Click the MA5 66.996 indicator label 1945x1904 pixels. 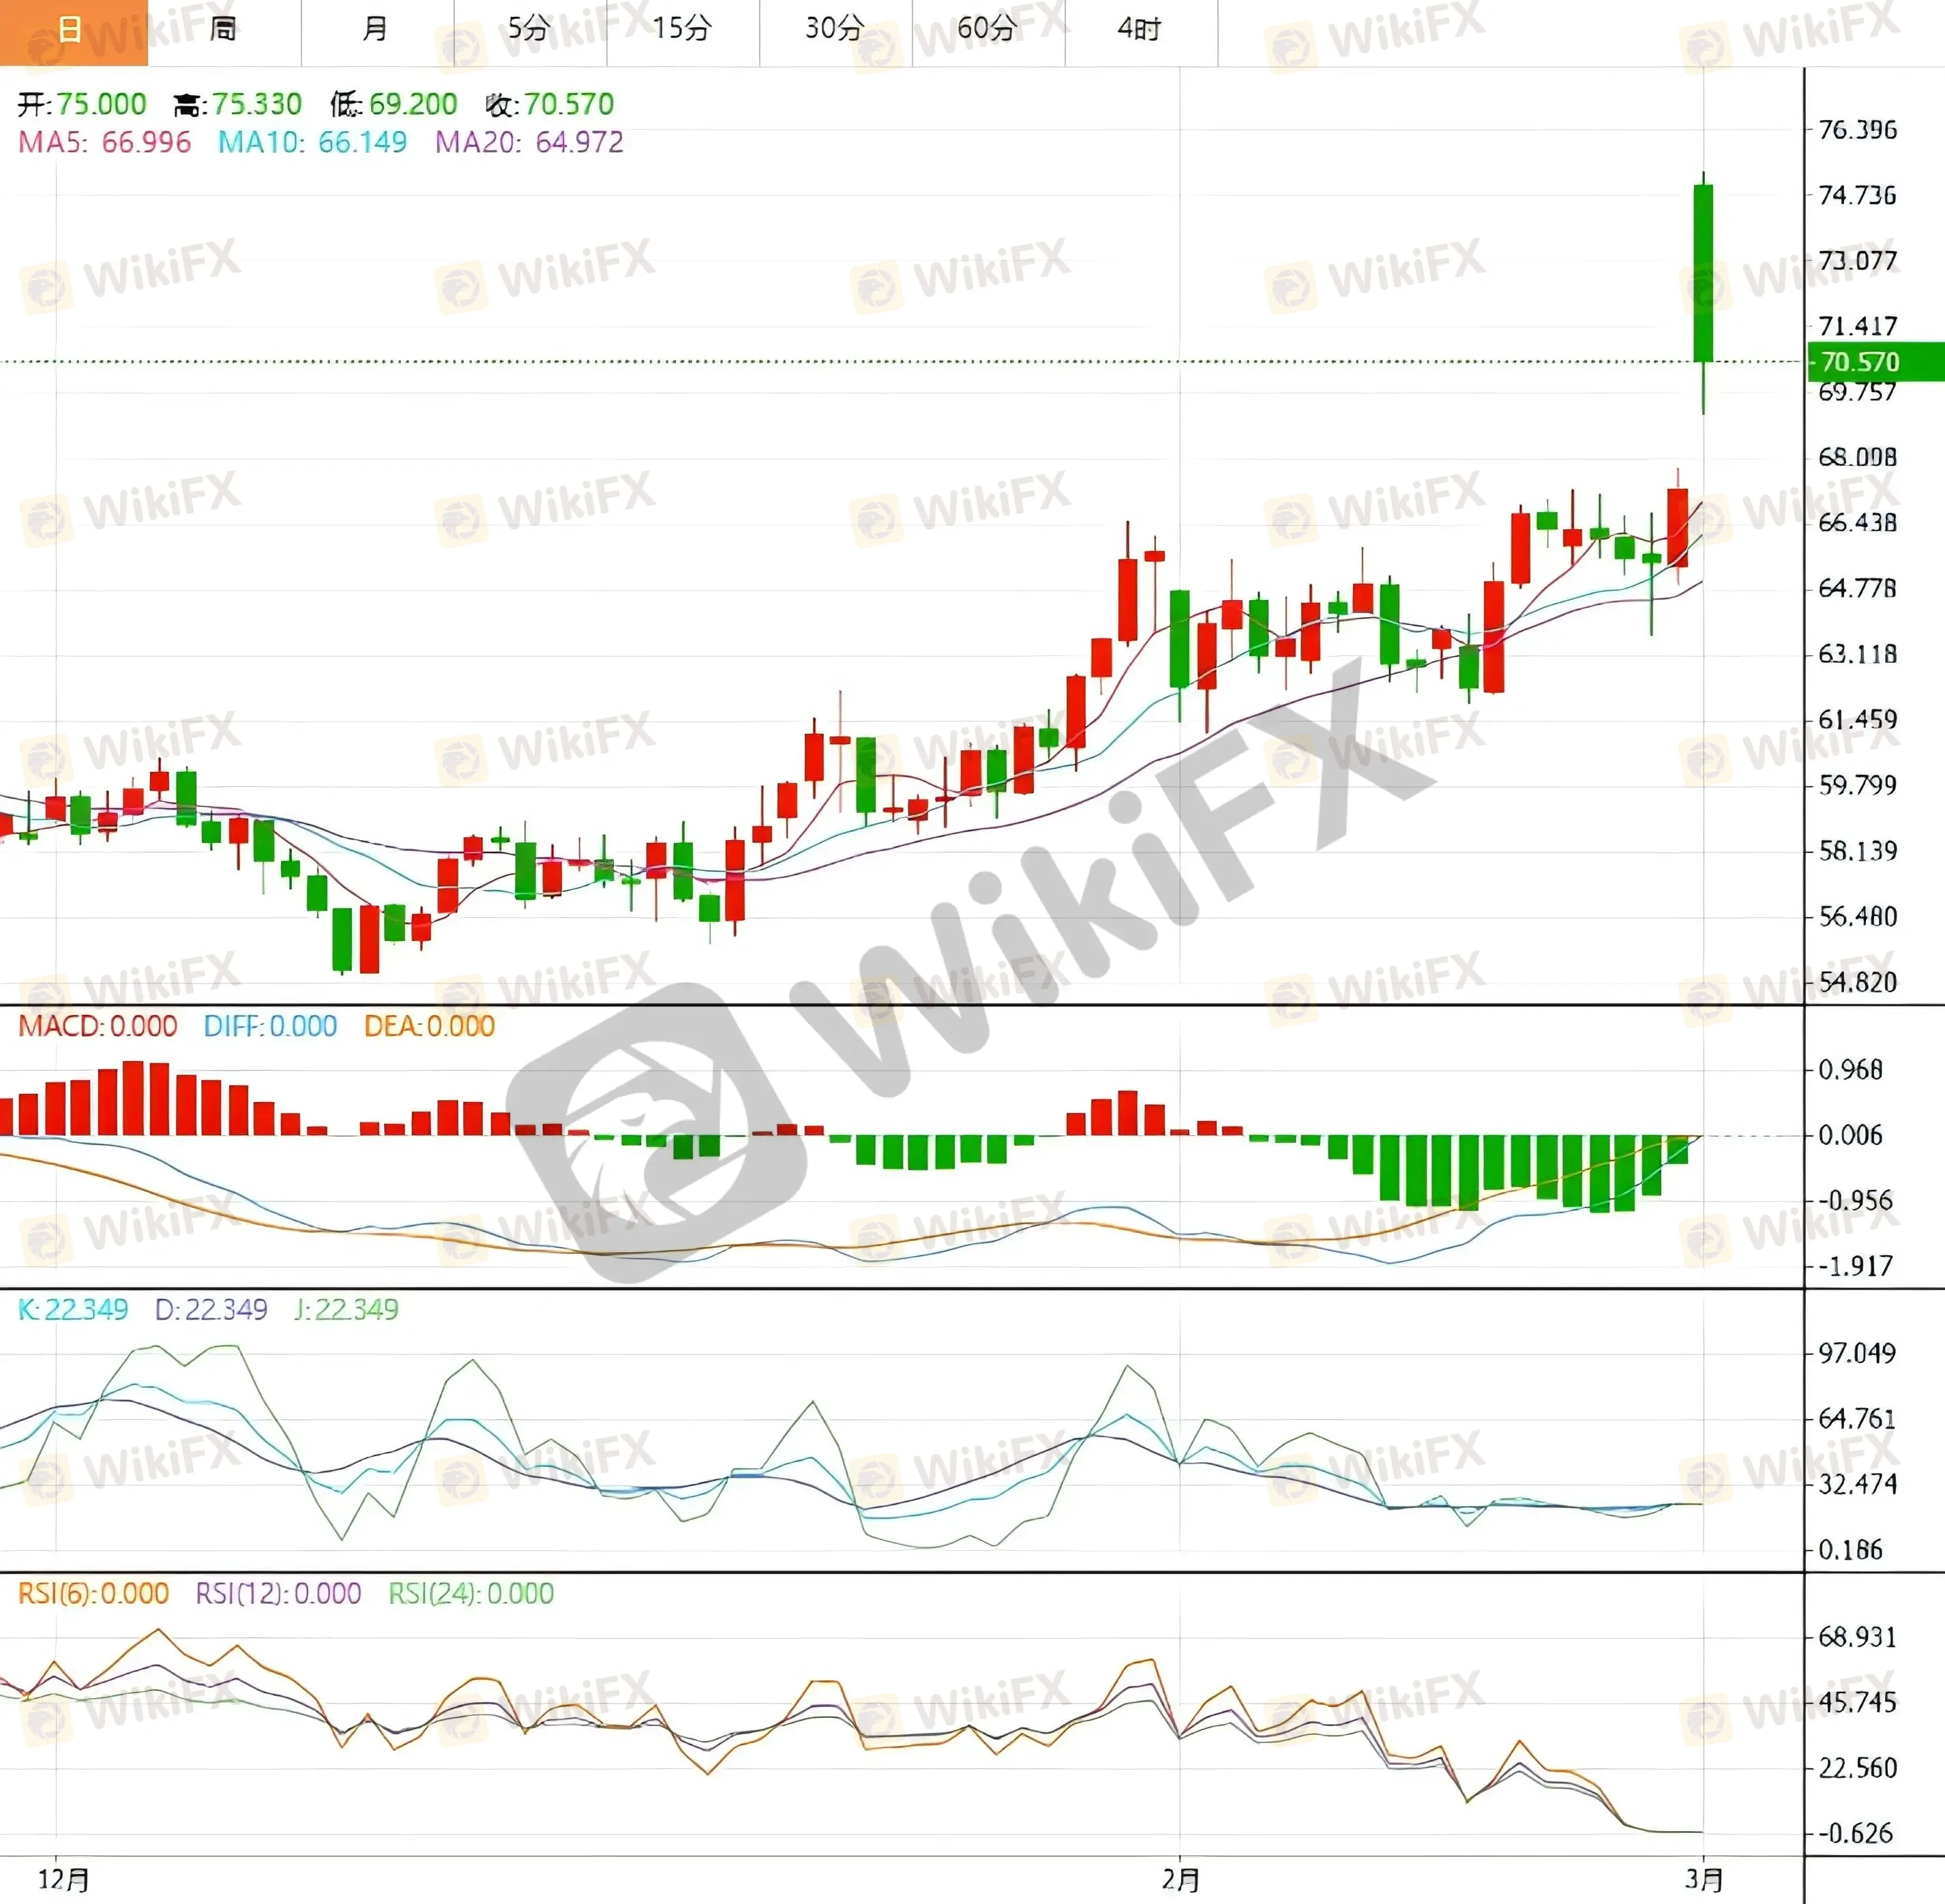105,142
